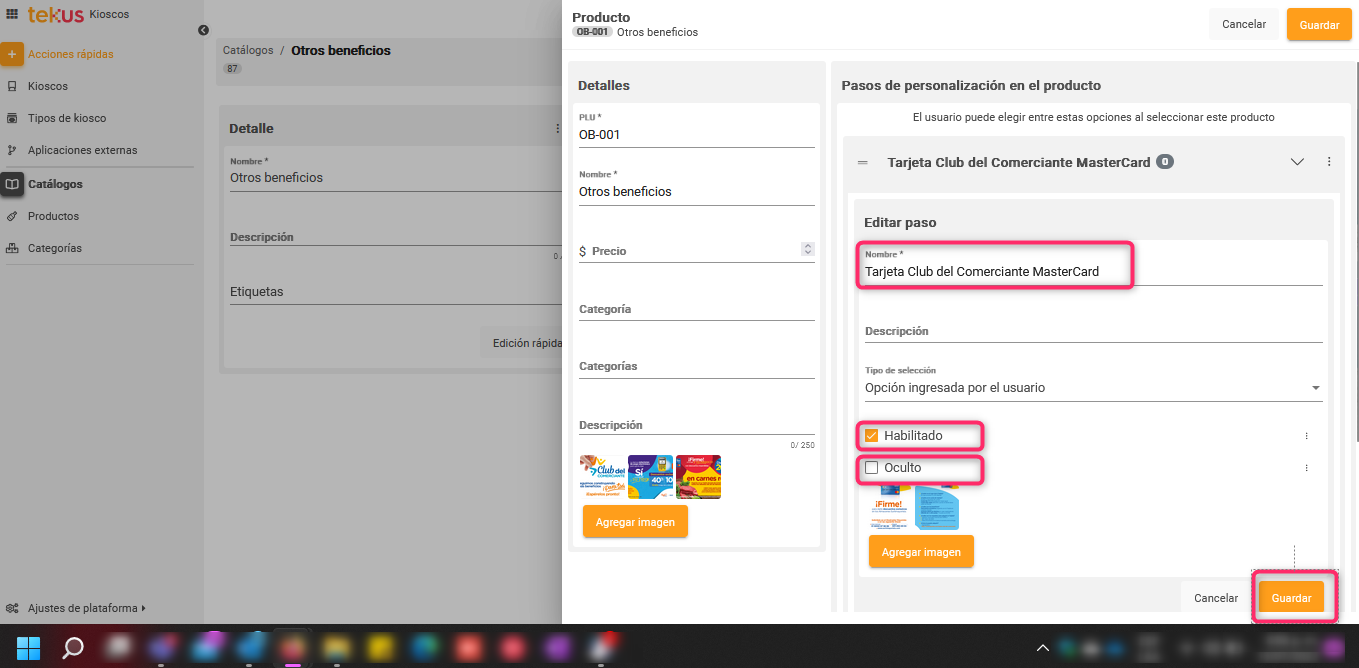
Task: Click the drag handle of Tarjeta Club step
Action: point(864,162)
